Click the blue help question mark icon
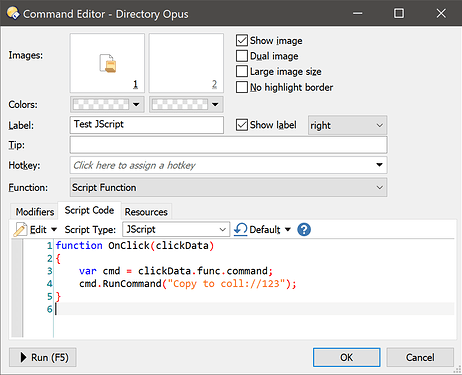Viewport: 462px width, 375px height. pos(304,229)
